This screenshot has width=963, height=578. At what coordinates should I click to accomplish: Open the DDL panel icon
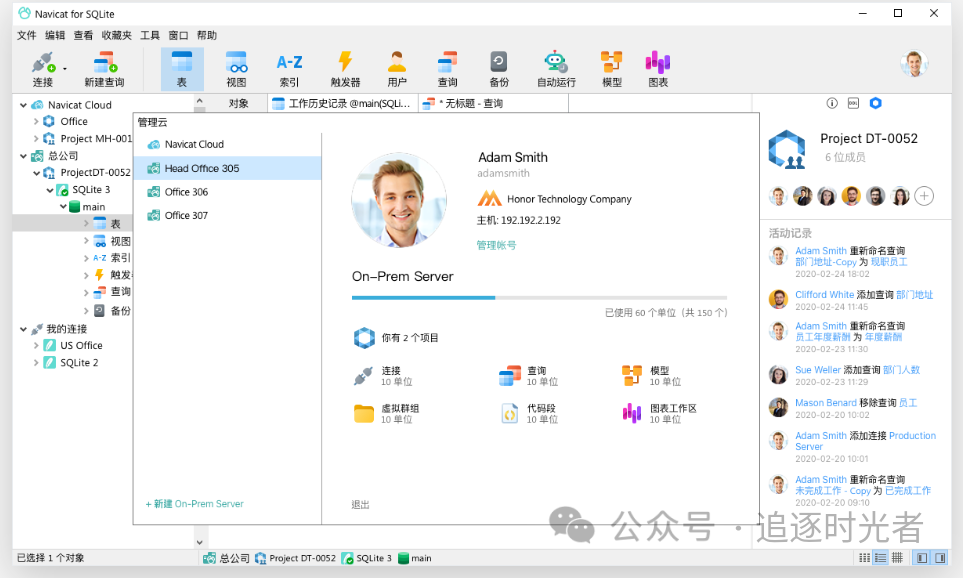(x=853, y=103)
